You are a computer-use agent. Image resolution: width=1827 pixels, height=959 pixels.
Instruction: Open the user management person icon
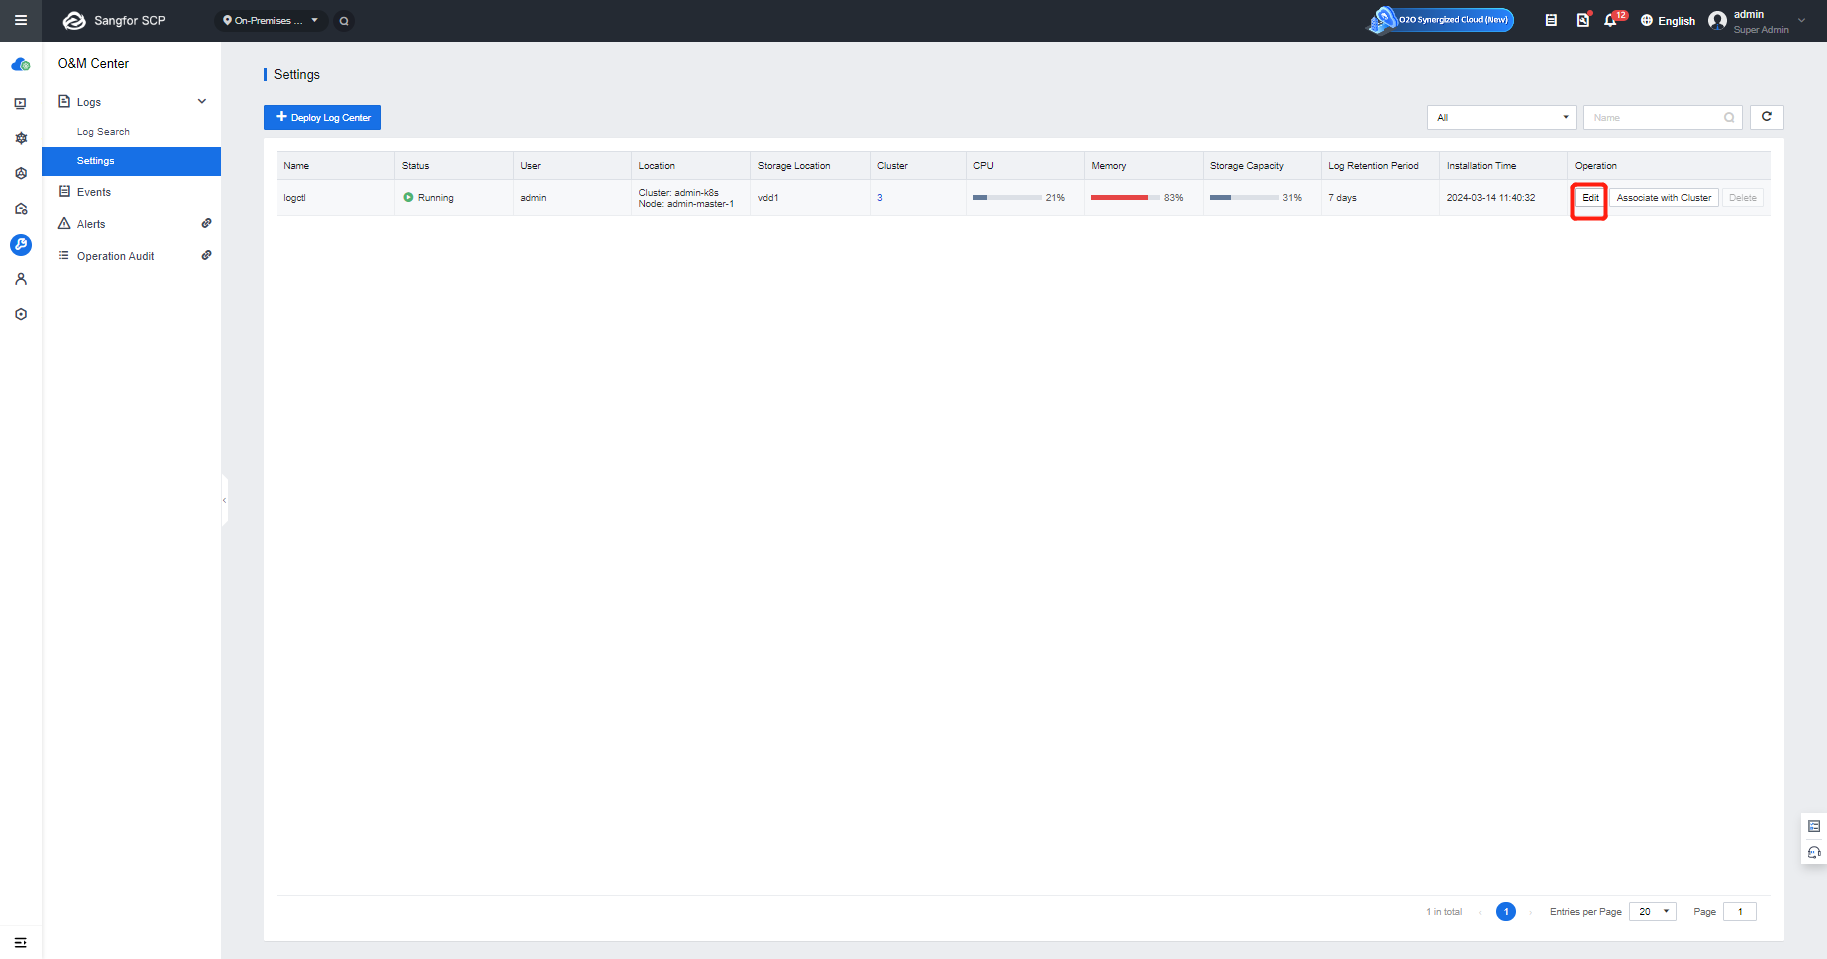21,279
